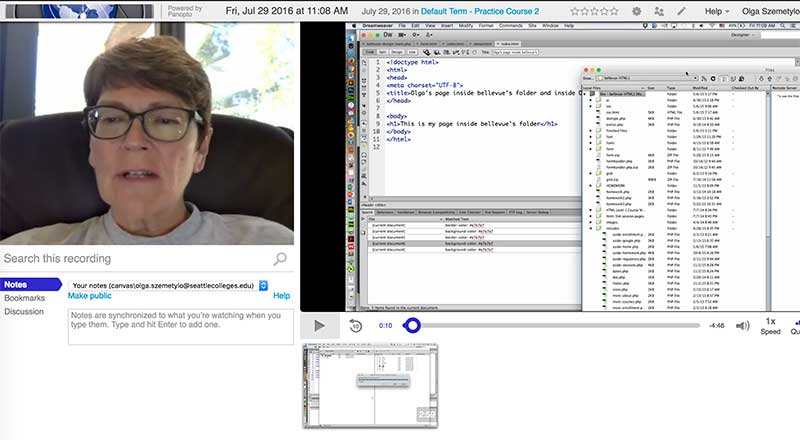The width and height of the screenshot is (800, 440).
Task: Open the share users icon
Action: (659, 10)
